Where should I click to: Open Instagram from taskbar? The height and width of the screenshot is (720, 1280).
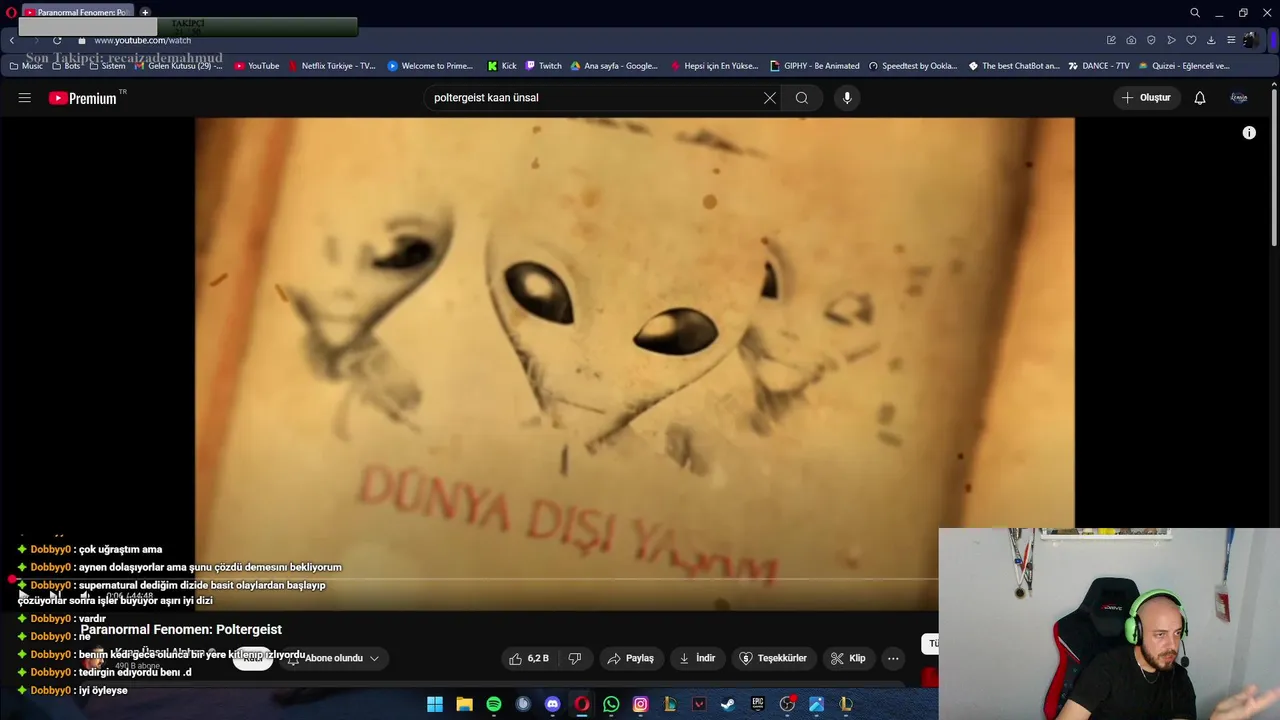click(640, 704)
